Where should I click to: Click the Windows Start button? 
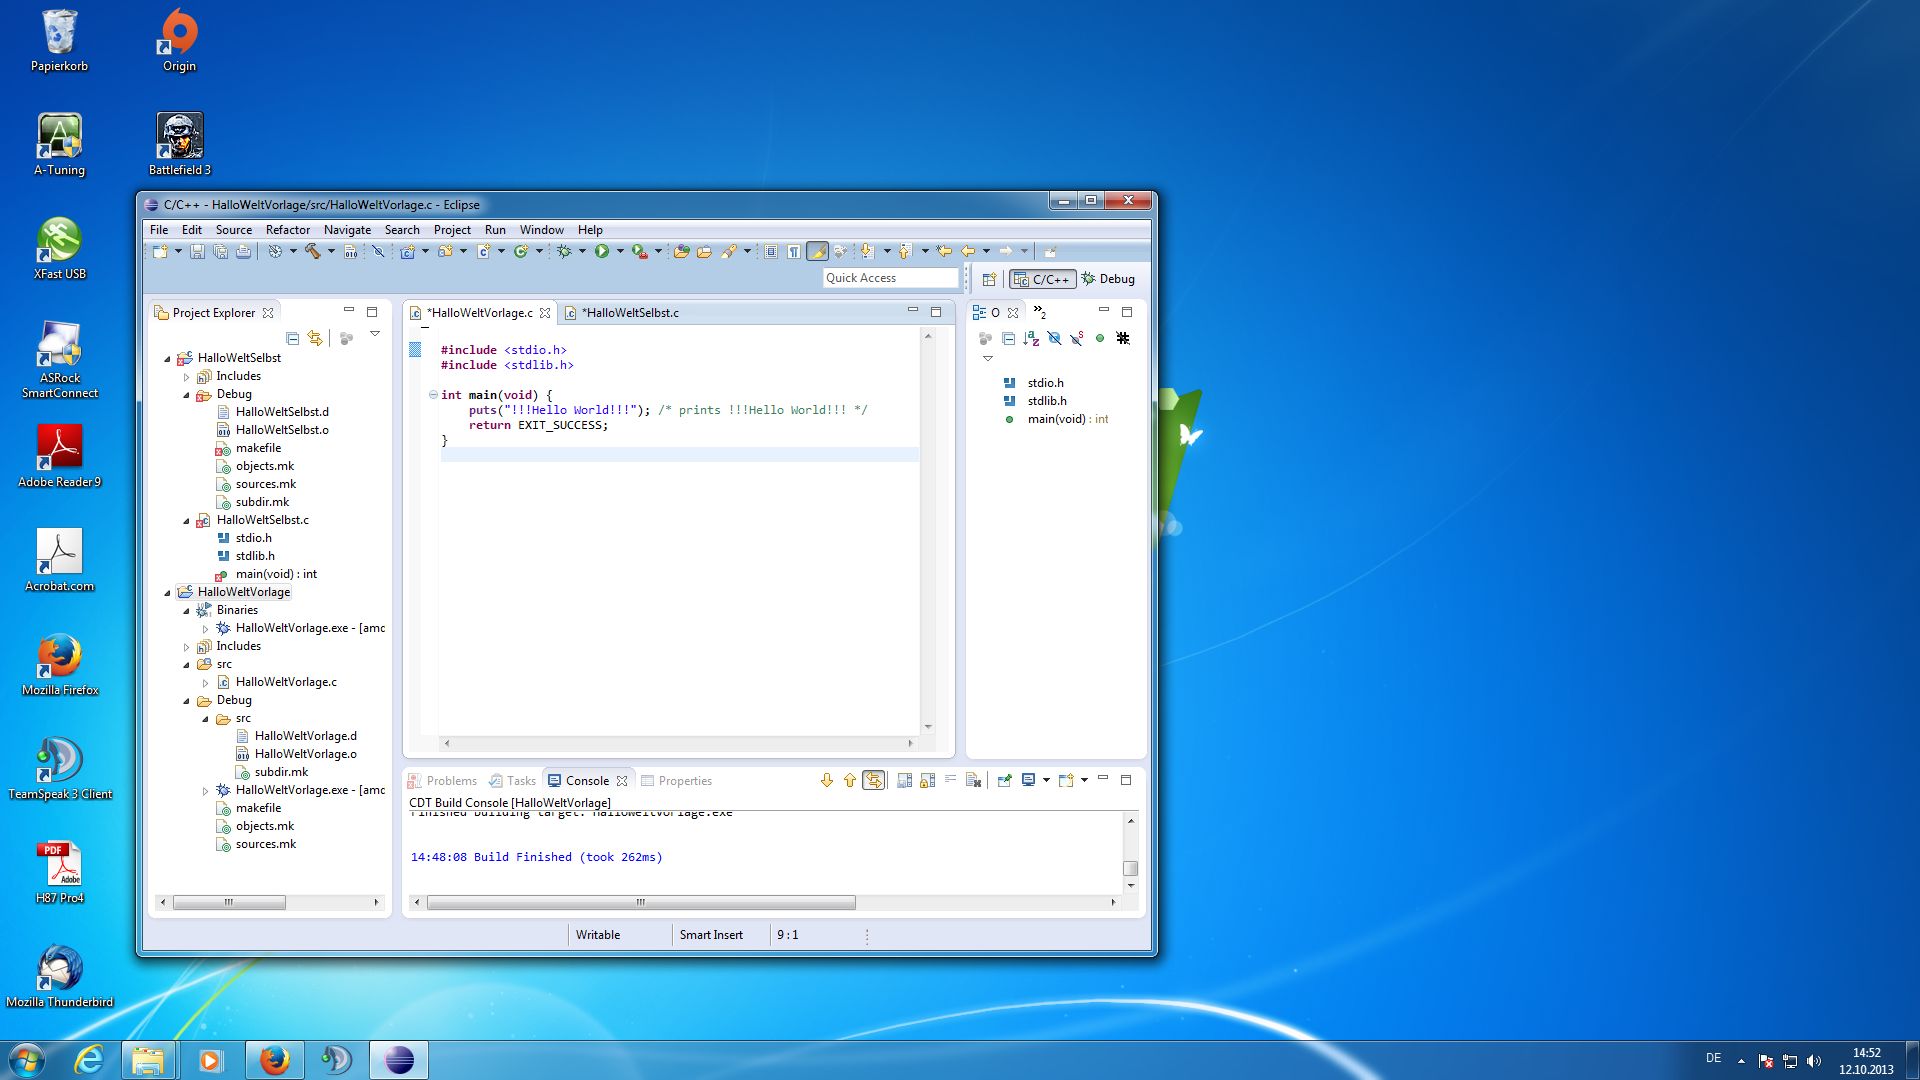pyautogui.click(x=27, y=1060)
